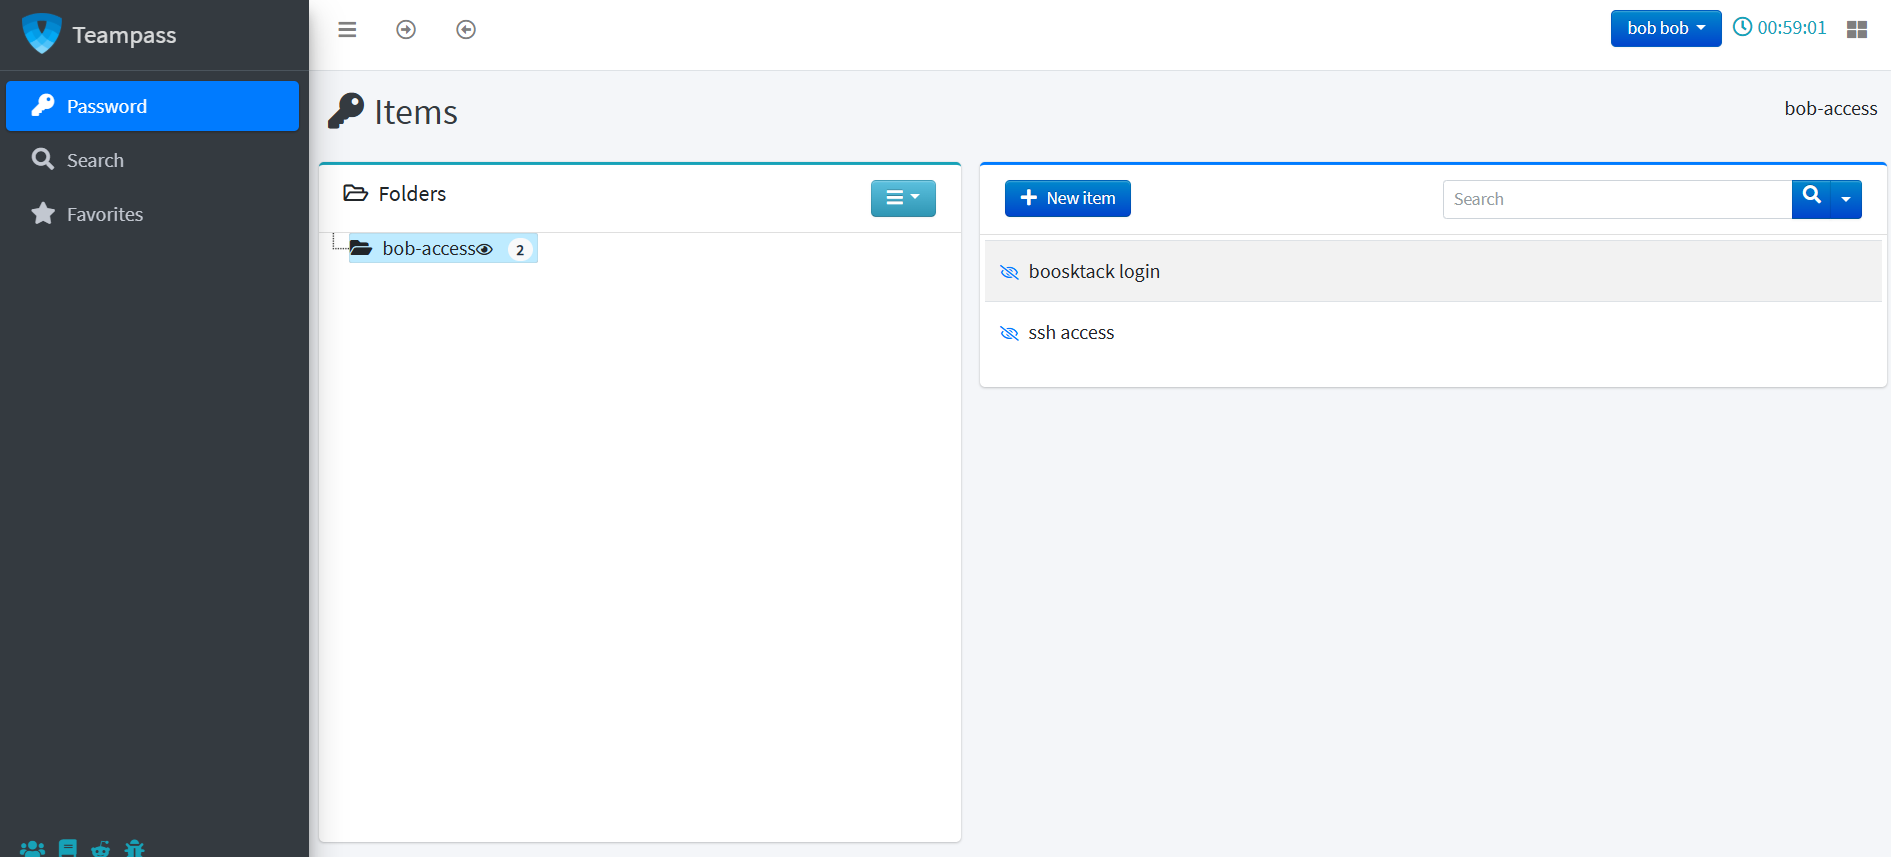Select the bob-access folder in tree
The image size is (1891, 857).
click(429, 249)
